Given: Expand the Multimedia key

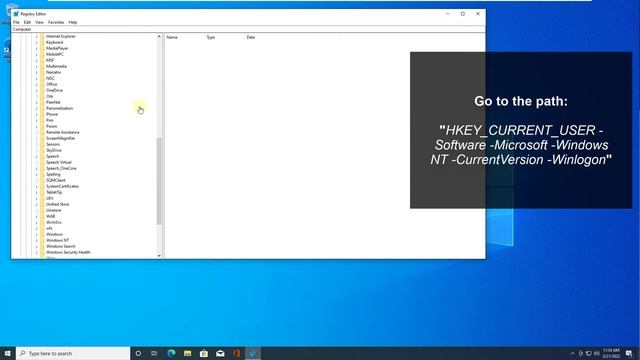Looking at the screenshot, I should (36, 66).
